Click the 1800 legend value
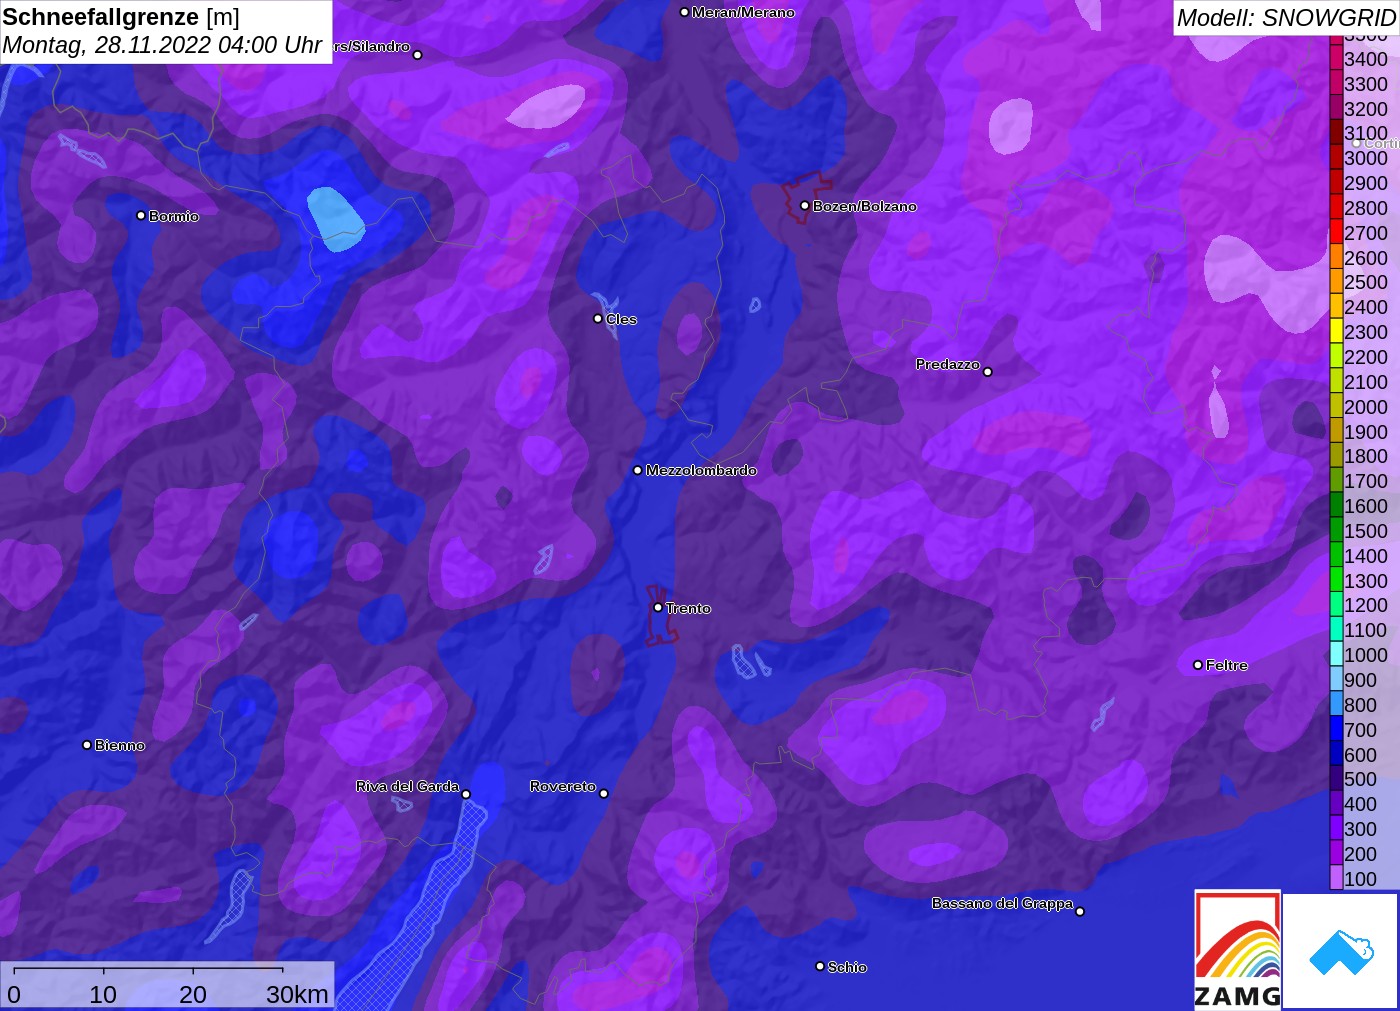Viewport: 1400px width, 1011px height. tap(1365, 456)
